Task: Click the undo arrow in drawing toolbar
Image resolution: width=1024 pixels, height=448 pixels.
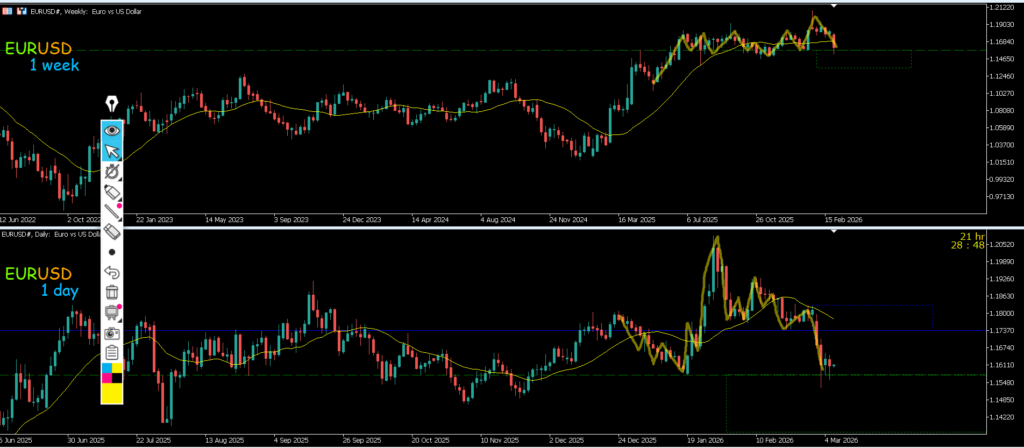Action: tap(112, 272)
